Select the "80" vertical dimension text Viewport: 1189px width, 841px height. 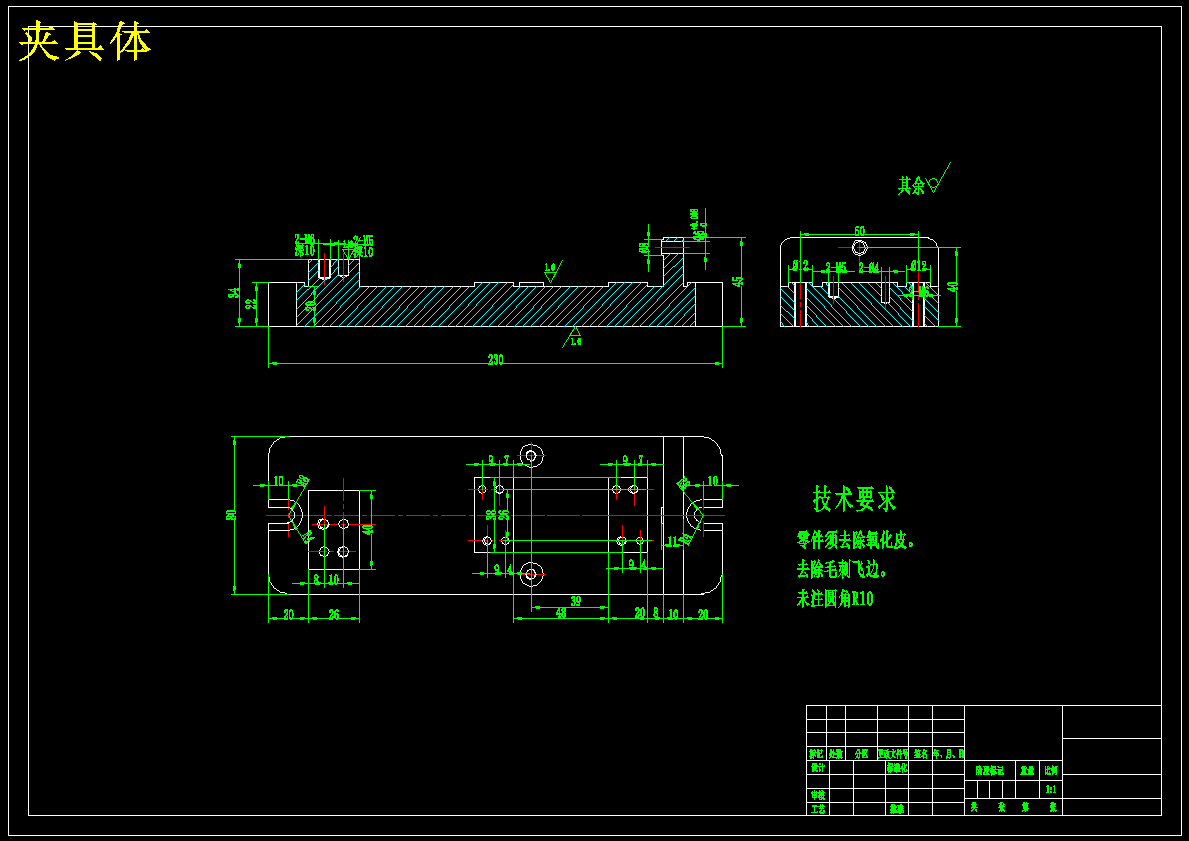click(x=231, y=515)
